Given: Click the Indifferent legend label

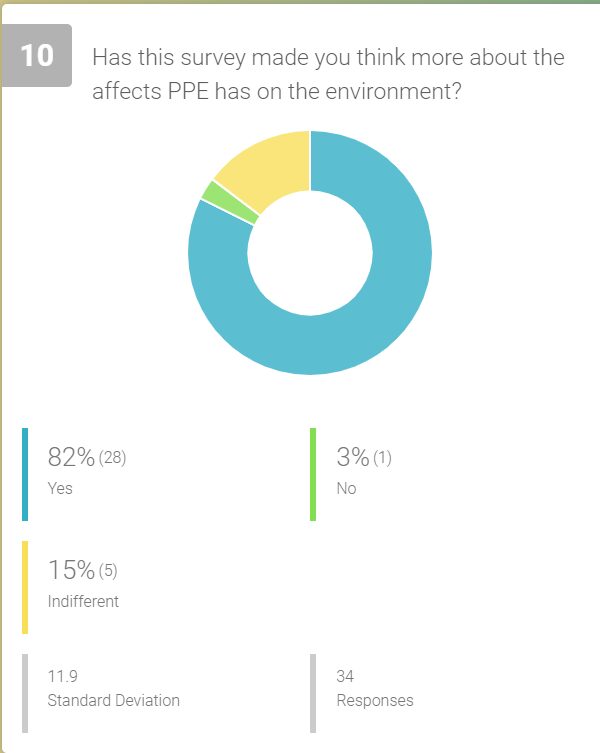Looking at the screenshot, I should tap(83, 602).
